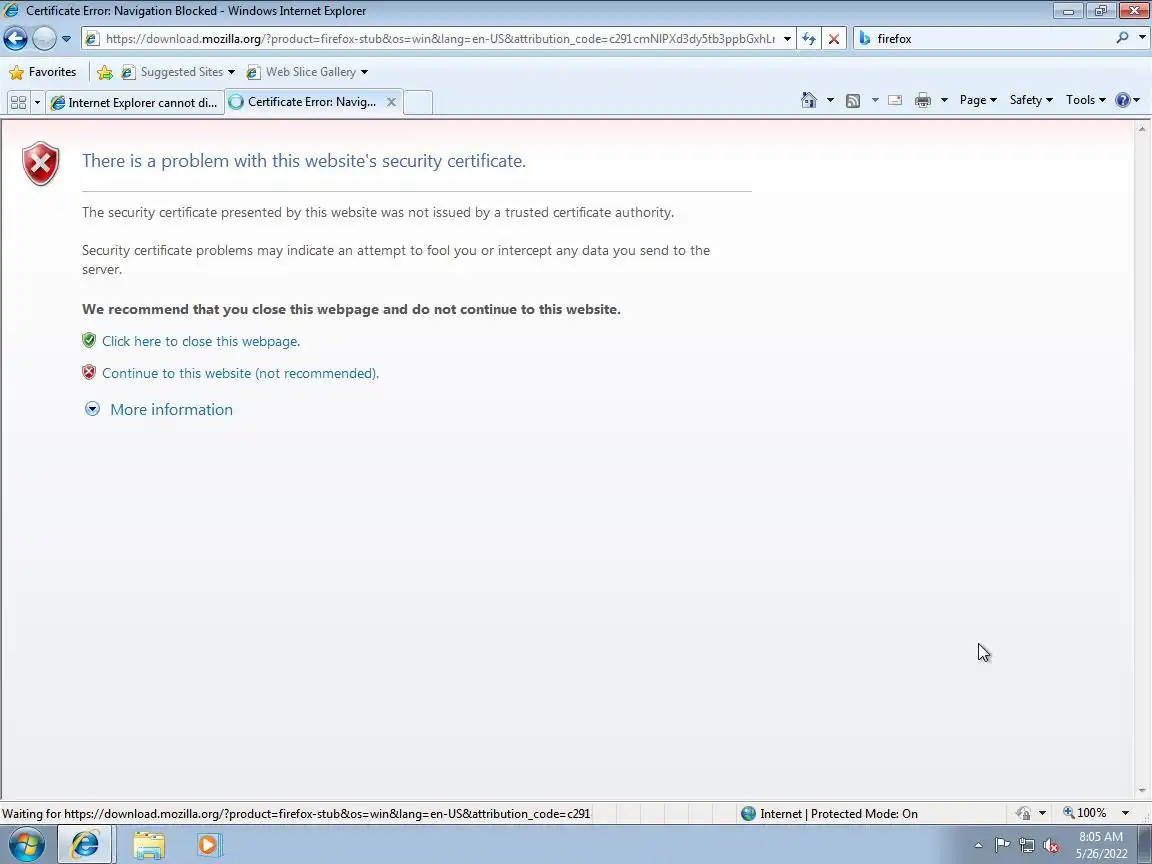Open the Home dropdown arrow
This screenshot has width=1152, height=864.
tap(830, 100)
